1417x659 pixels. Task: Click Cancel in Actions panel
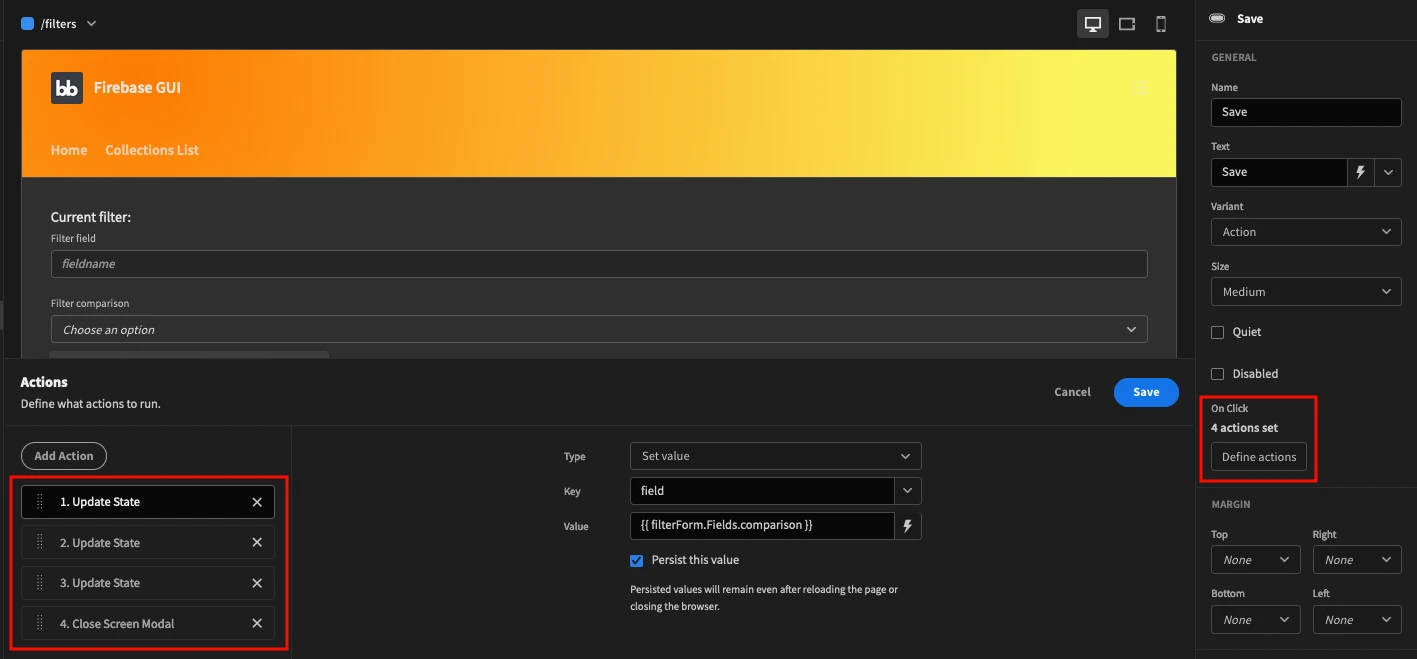click(1072, 392)
